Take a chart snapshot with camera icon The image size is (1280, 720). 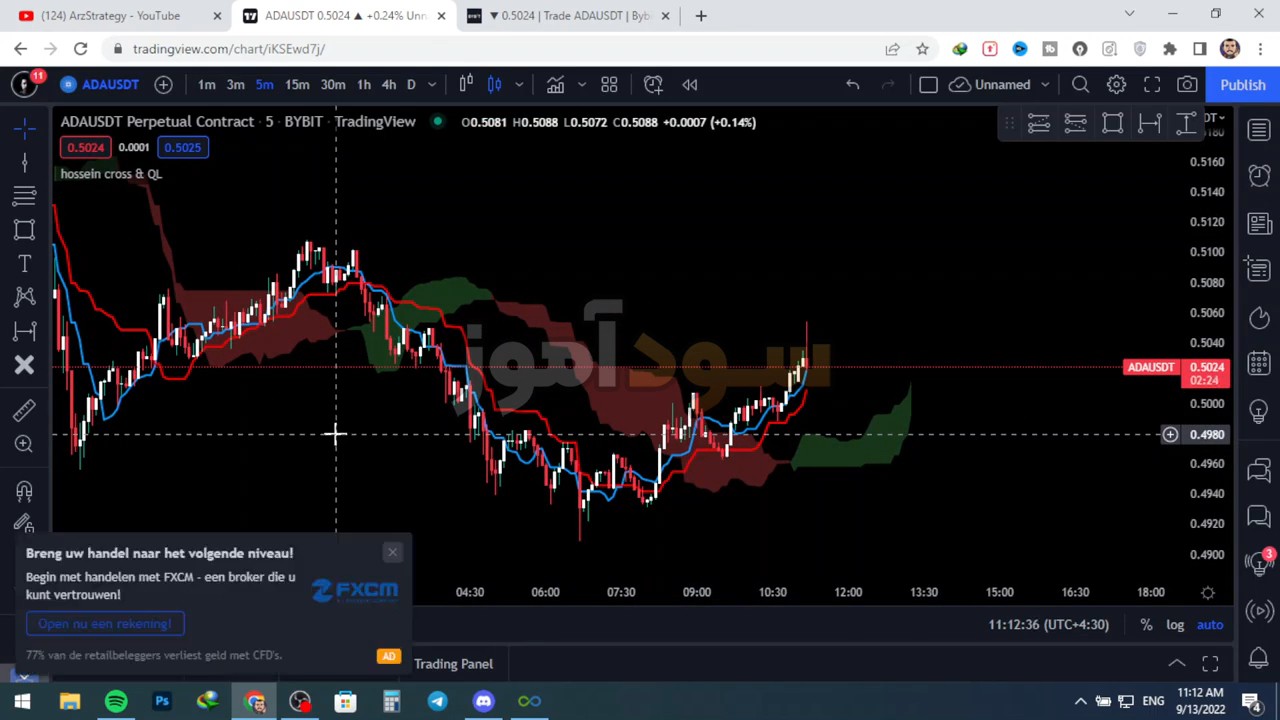pos(1187,85)
